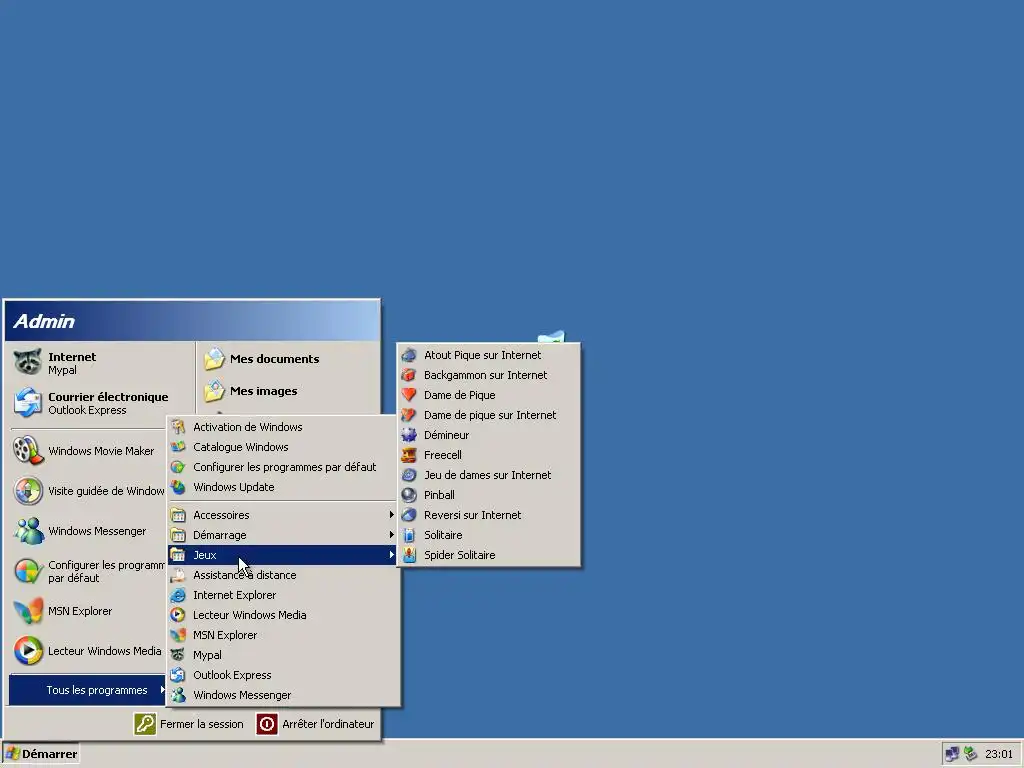This screenshot has height=768, width=1024.
Task: Click the Activation de Windows keys icon
Action: pos(178,427)
